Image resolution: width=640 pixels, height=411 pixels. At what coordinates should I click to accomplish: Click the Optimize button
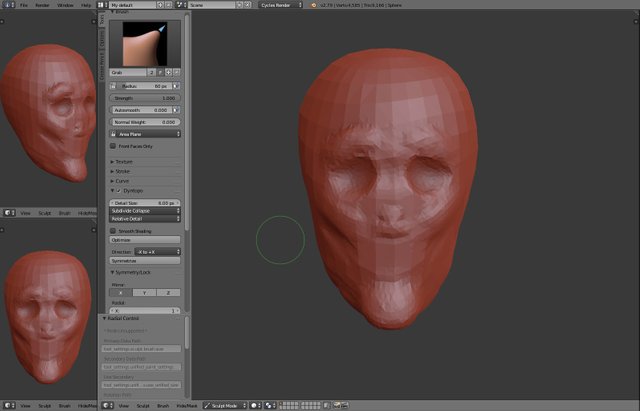144,240
